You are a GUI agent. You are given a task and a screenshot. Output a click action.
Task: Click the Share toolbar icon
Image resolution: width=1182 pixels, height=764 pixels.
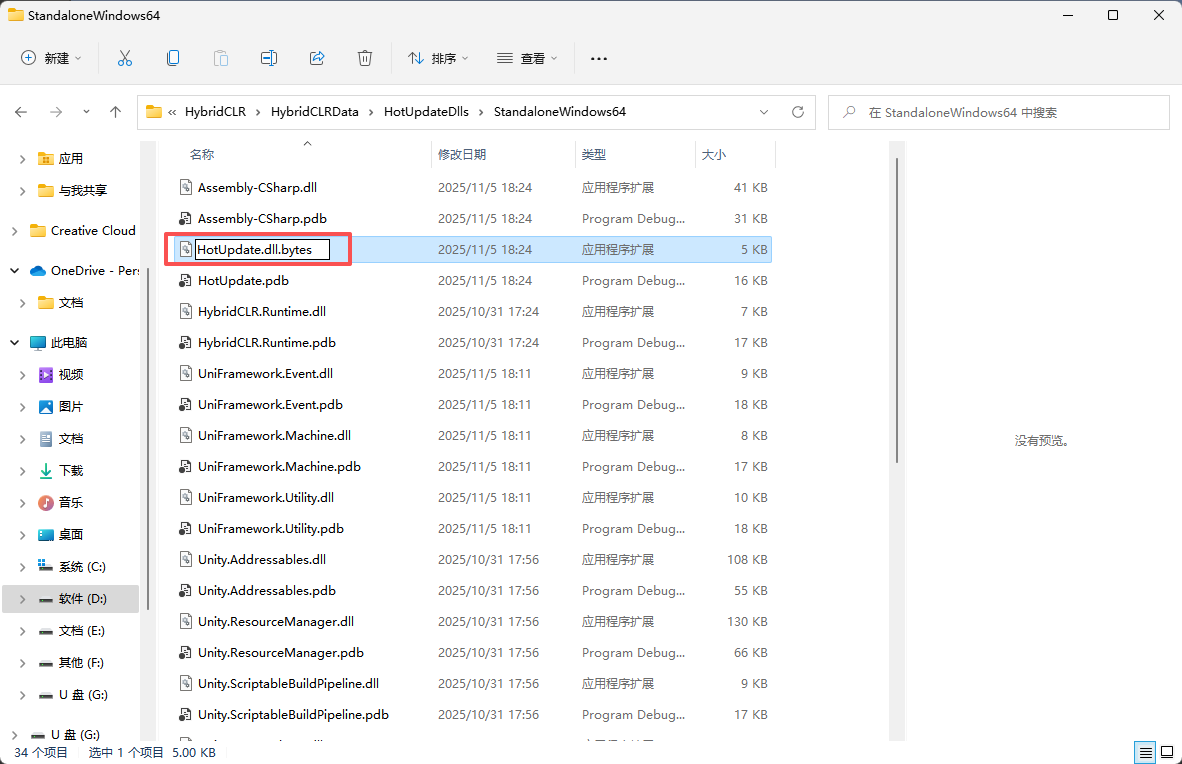click(x=317, y=58)
